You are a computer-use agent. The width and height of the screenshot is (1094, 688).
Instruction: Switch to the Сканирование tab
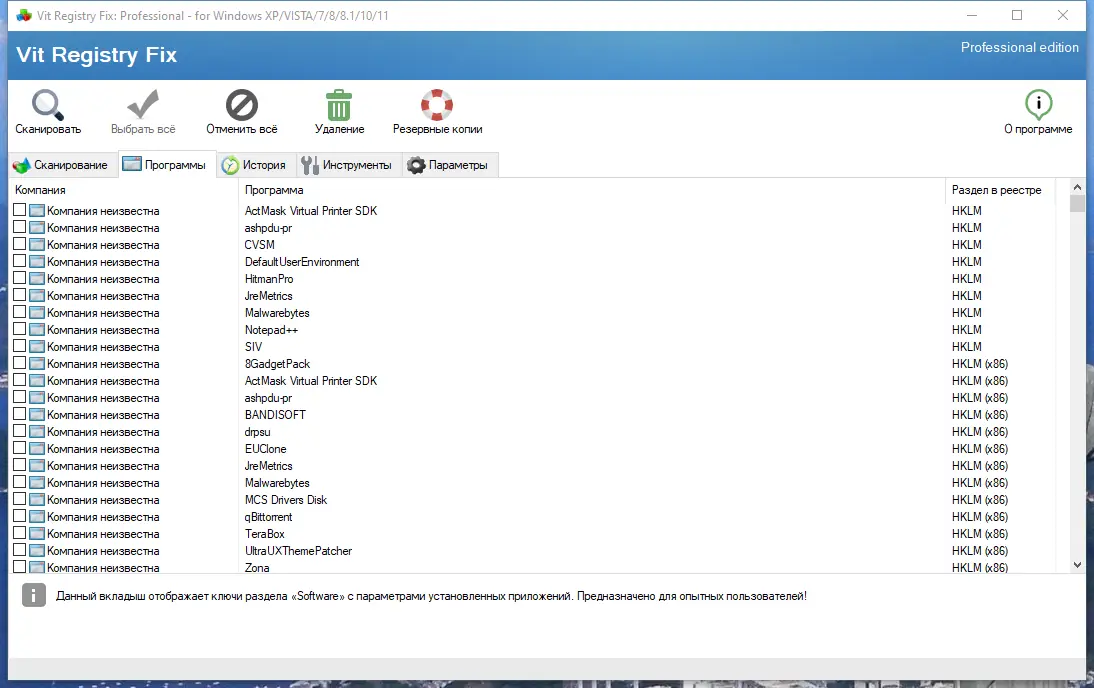[x=63, y=165]
